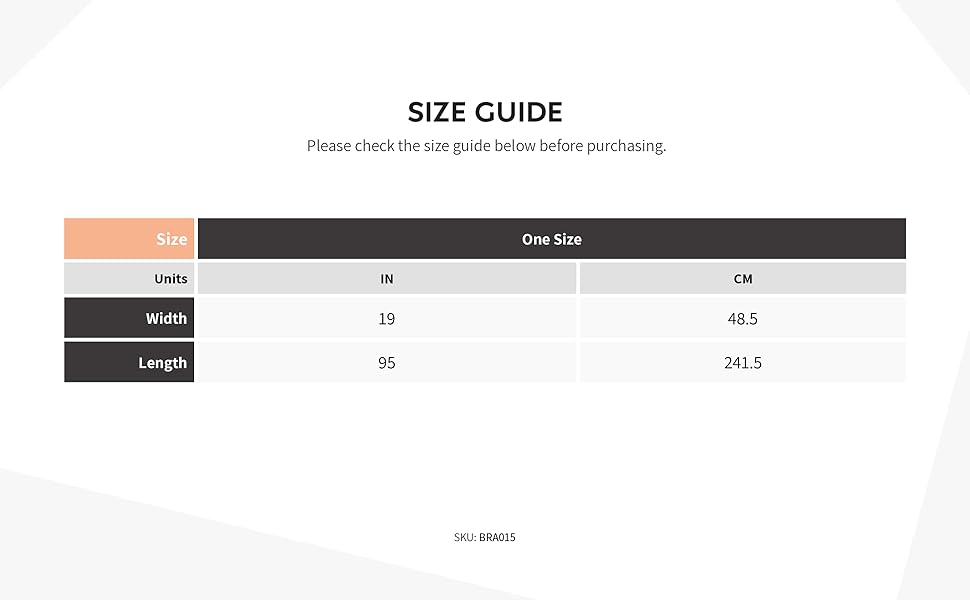Click the width value 19 in inches
This screenshot has height=600, width=970.
(x=387, y=319)
